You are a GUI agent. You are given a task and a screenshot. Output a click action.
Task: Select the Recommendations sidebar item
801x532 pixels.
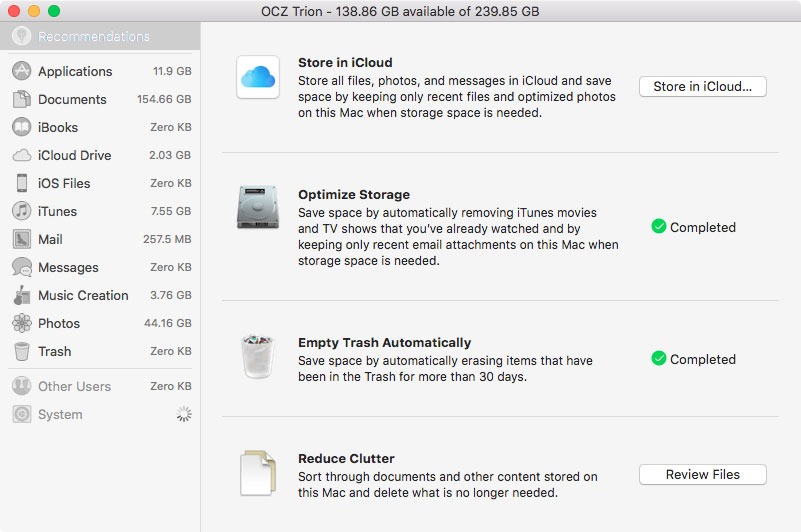coord(100,36)
